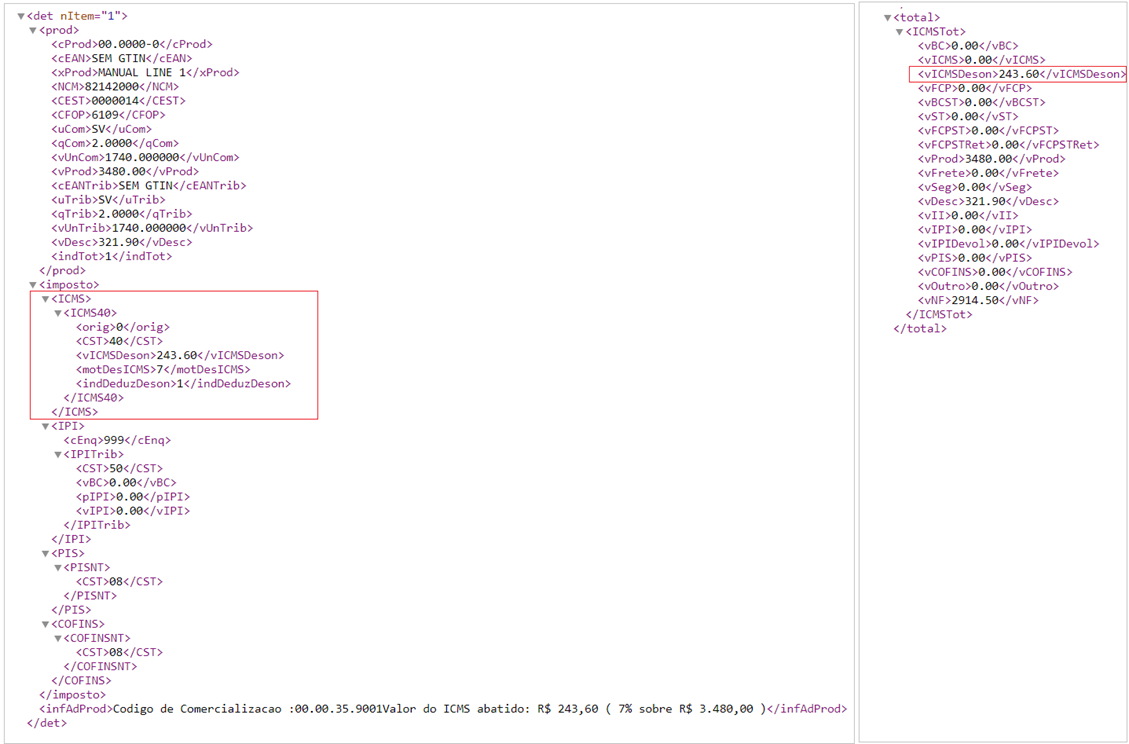This screenshot has width=1129, height=744.
Task: Collapse the PIS node
Action: click(45, 553)
